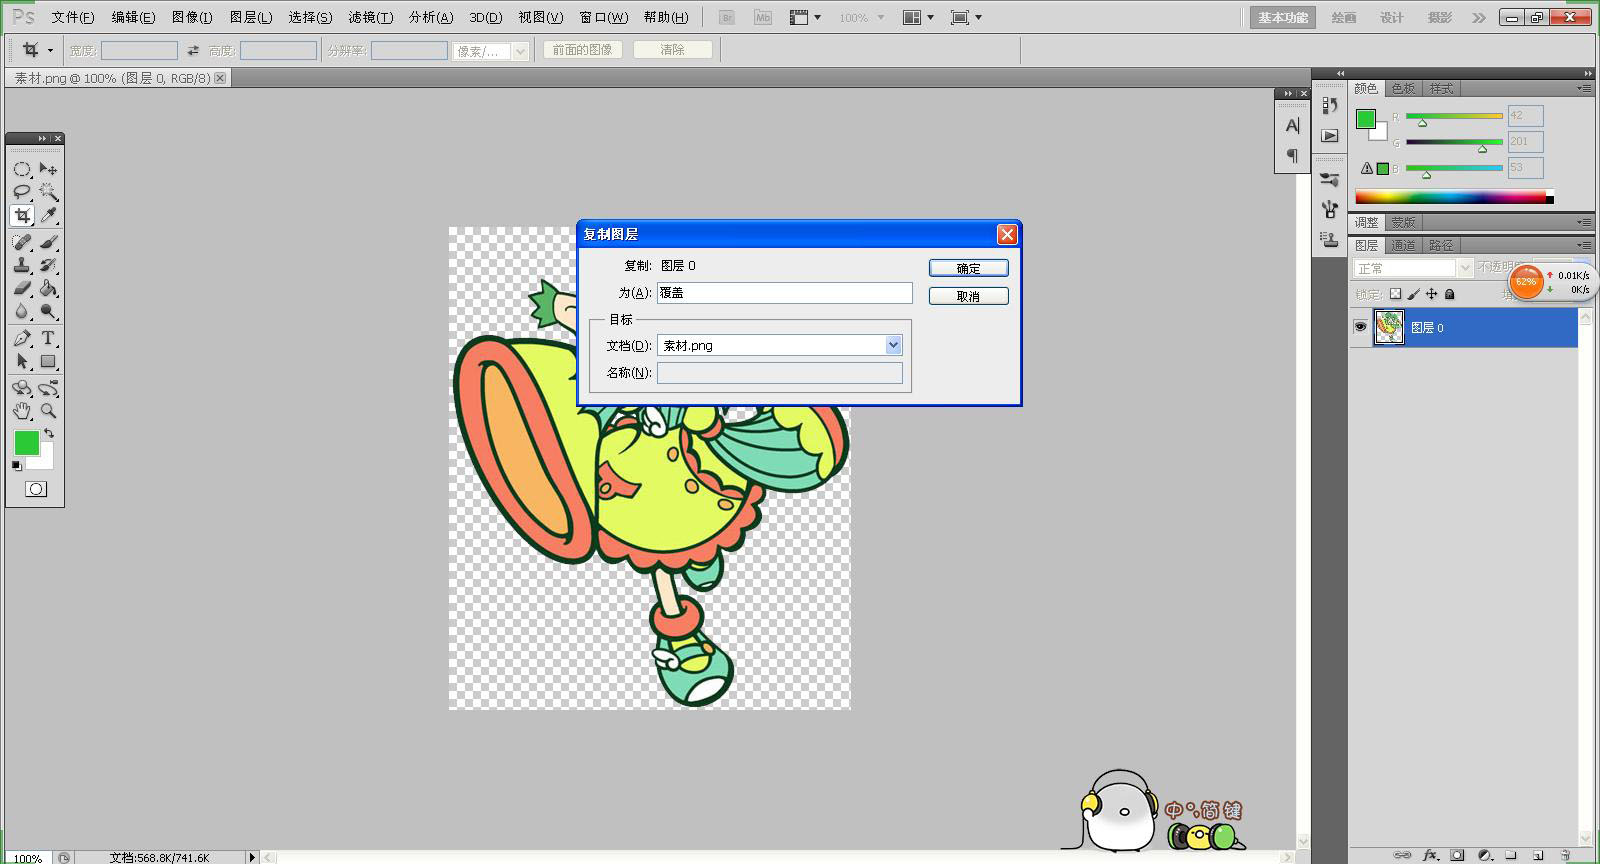
Task: Open the Paragraph panel icon
Action: pyautogui.click(x=1292, y=156)
